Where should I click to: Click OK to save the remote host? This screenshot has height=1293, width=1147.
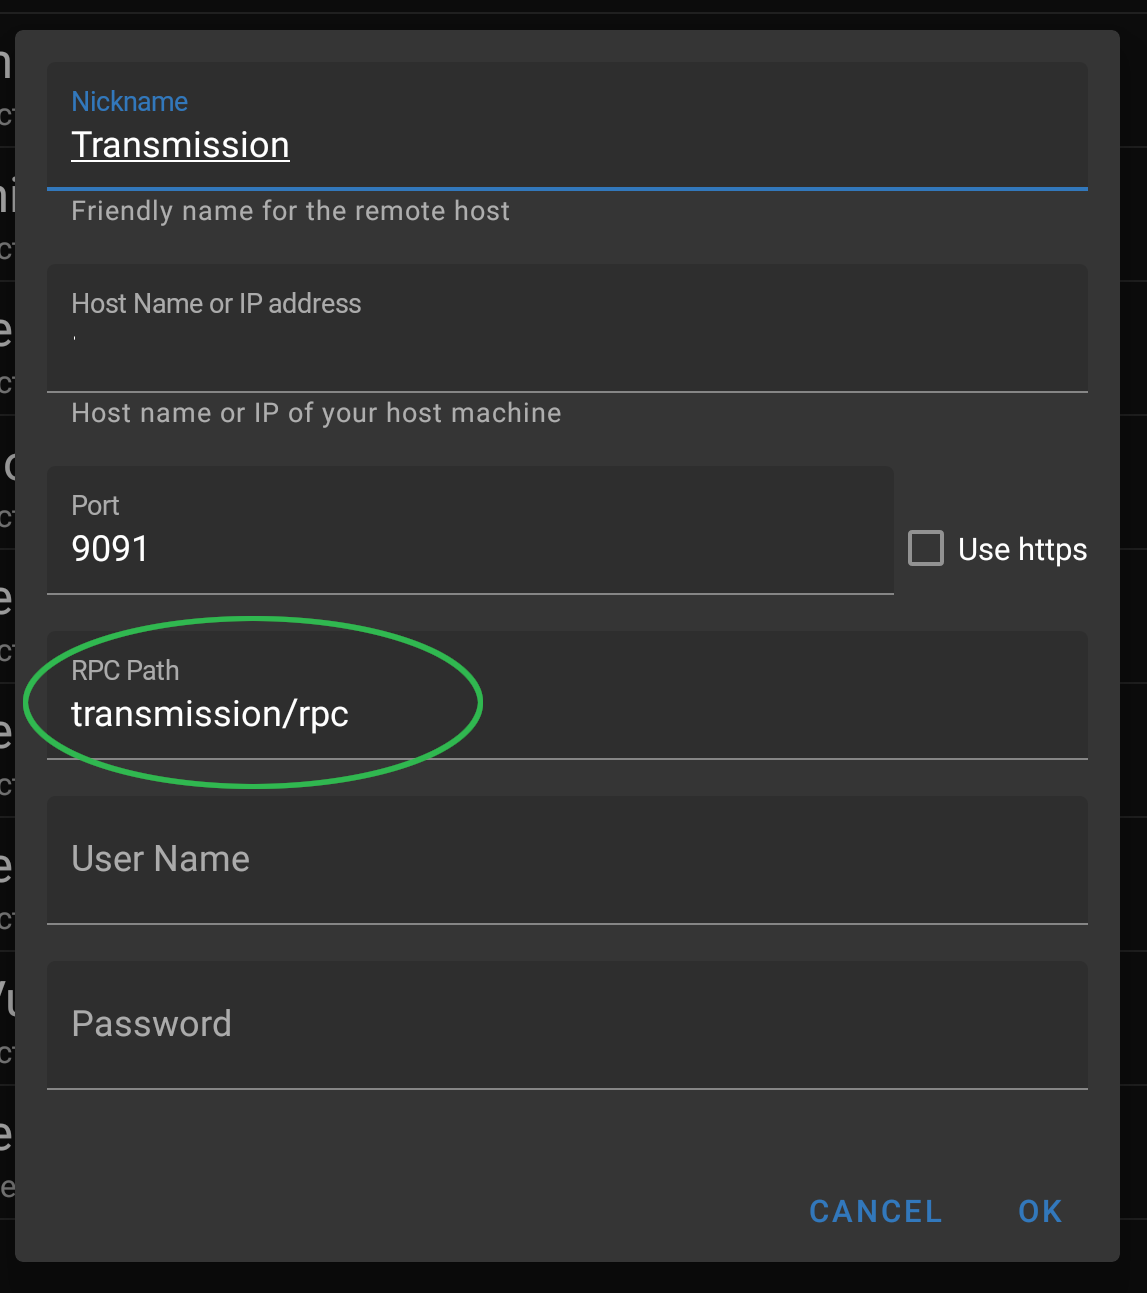(x=1038, y=1210)
